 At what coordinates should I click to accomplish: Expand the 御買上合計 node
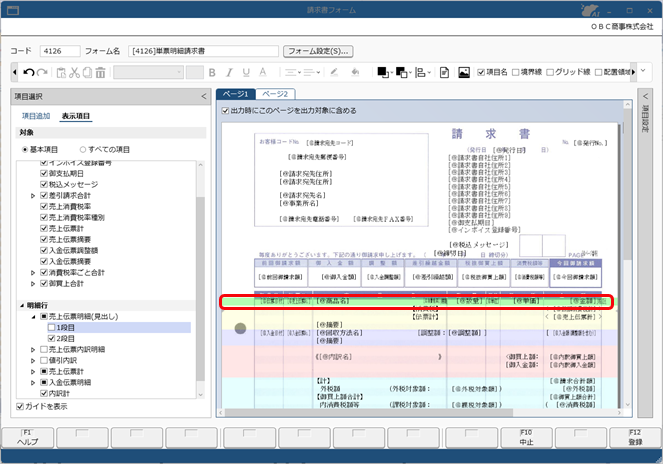point(33,284)
